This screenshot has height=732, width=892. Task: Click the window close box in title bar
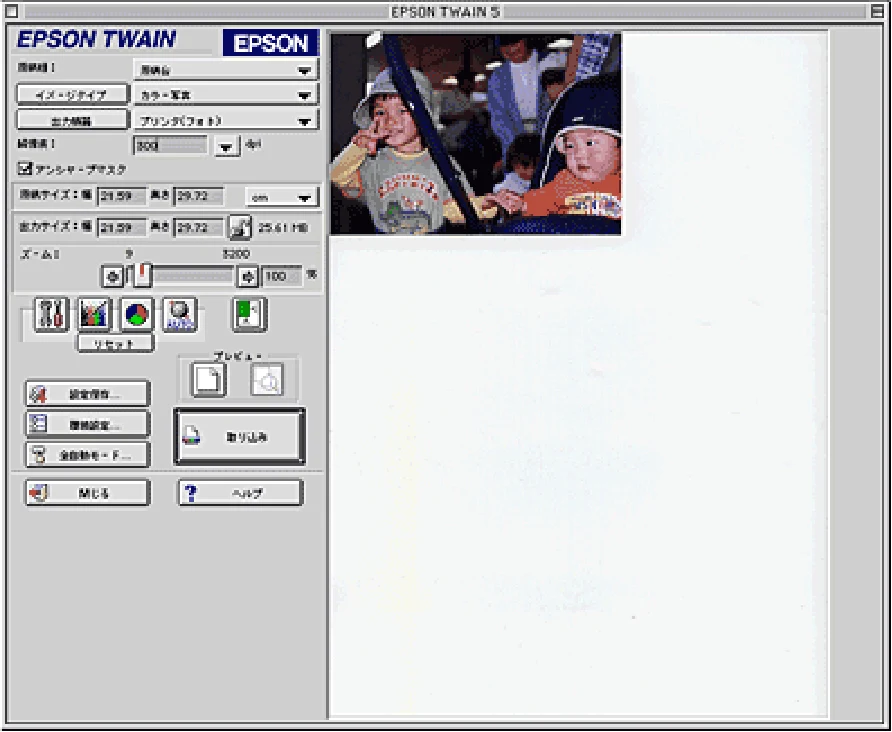pyautogui.click(x=11, y=11)
